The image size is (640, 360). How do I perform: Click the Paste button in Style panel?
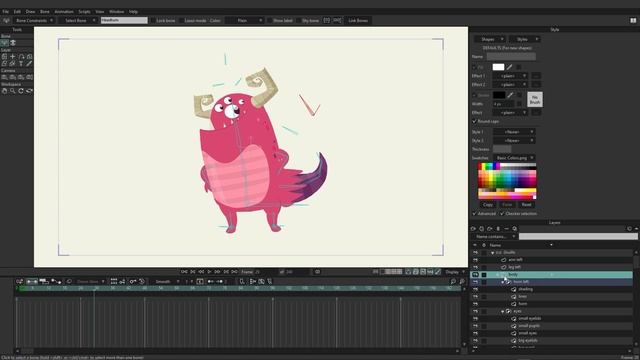507,205
